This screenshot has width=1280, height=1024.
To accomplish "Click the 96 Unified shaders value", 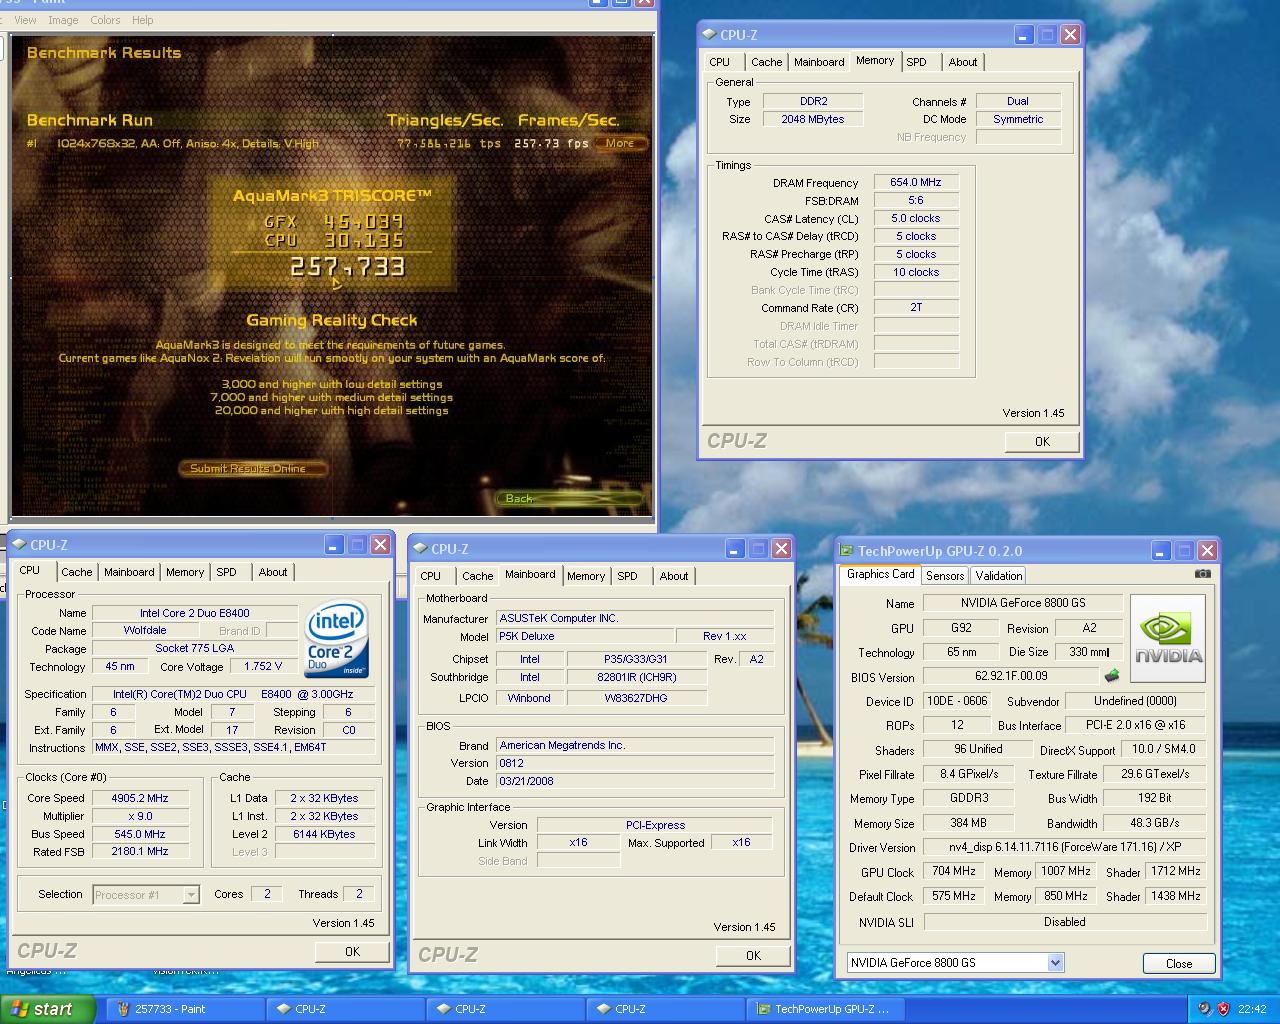I will coord(978,749).
